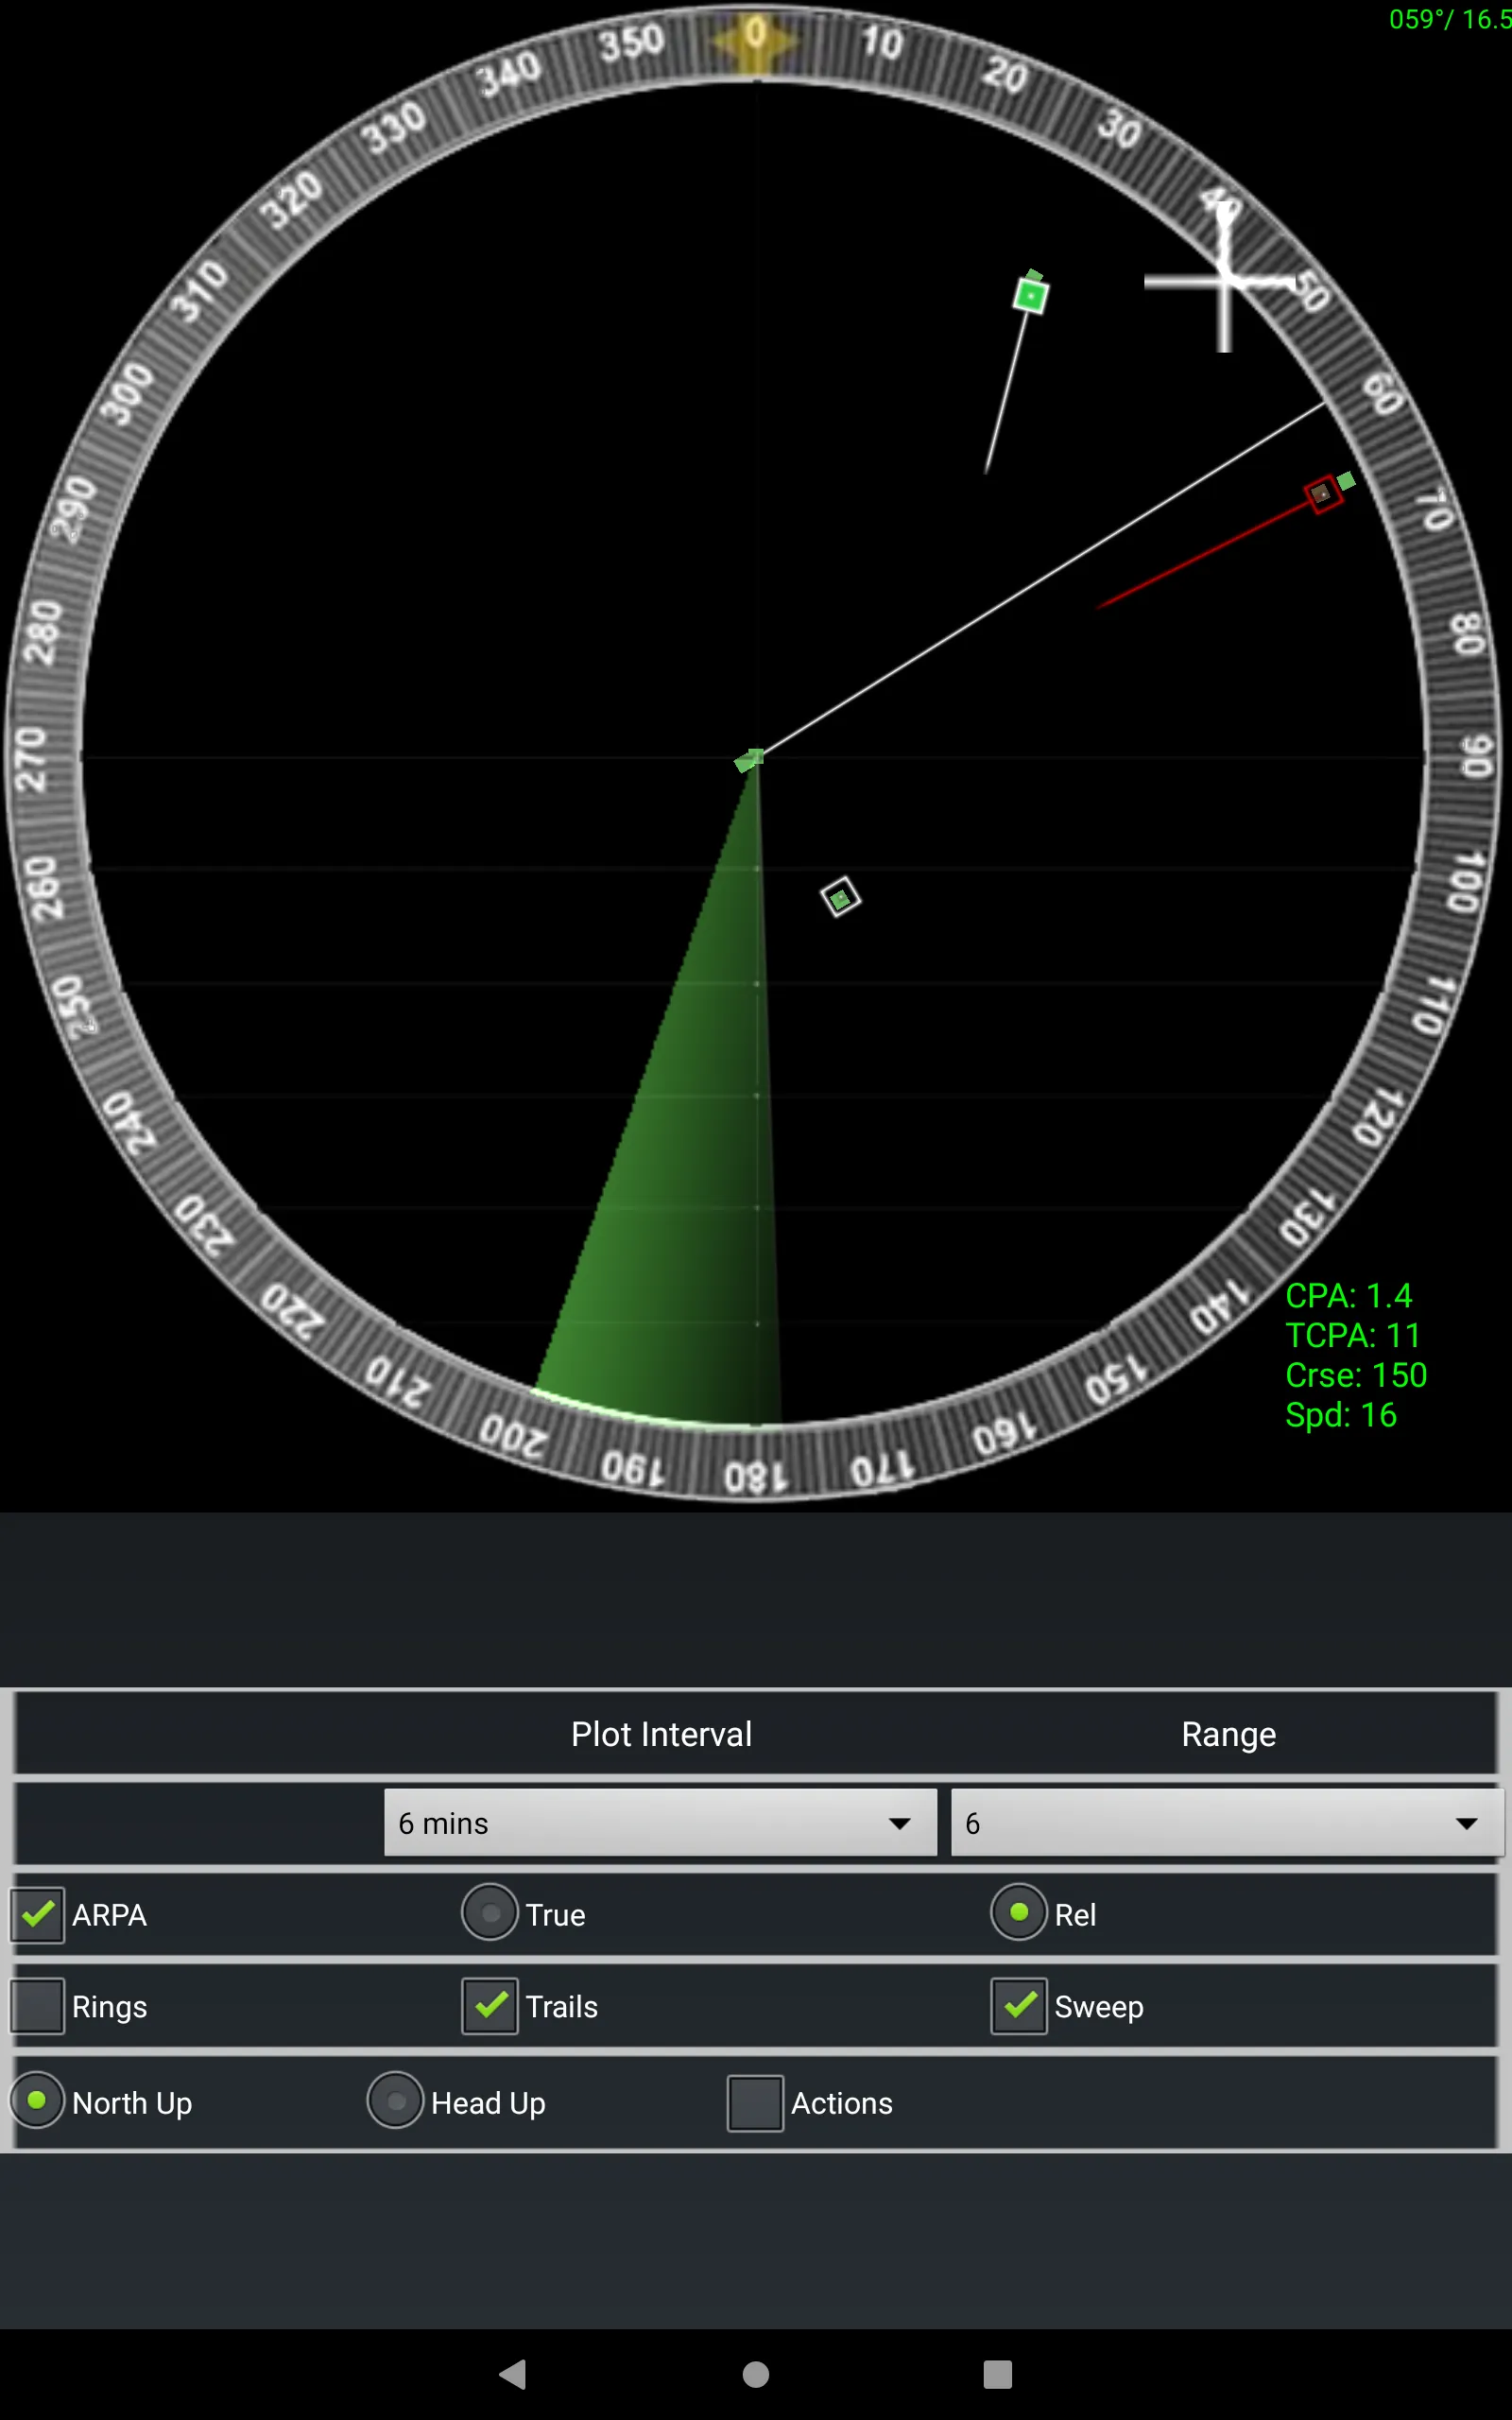Tap the Plot Interval header label
Image resolution: width=1512 pixels, height=2420 pixels.
[x=661, y=1734]
